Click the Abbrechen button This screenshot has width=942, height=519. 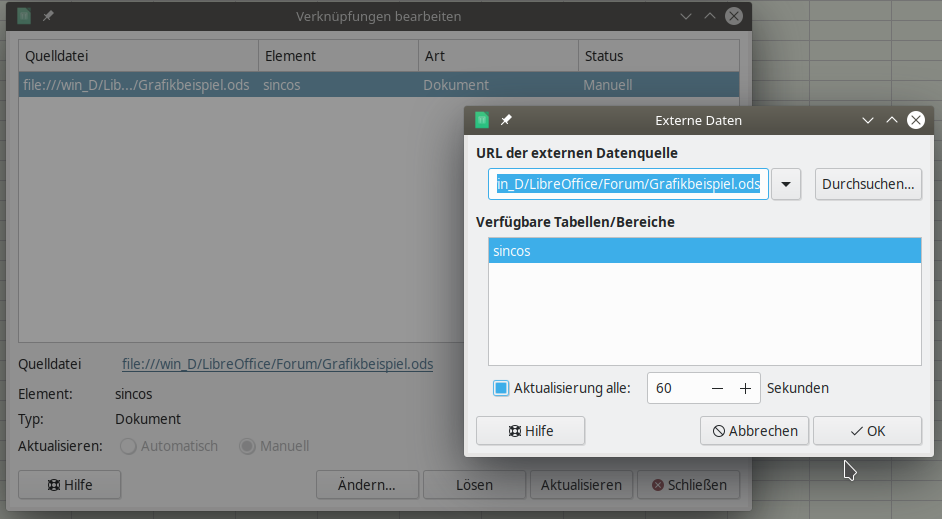pyautogui.click(x=755, y=431)
